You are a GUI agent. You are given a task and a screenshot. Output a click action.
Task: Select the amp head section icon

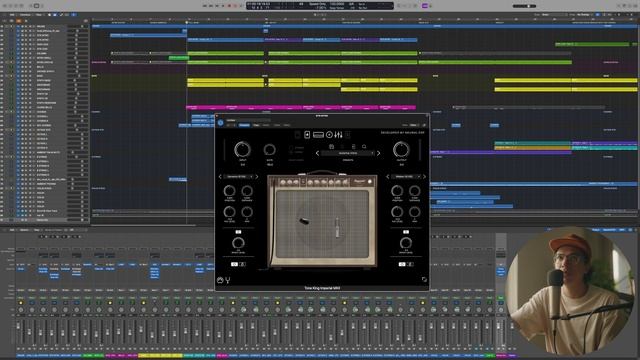318,135
